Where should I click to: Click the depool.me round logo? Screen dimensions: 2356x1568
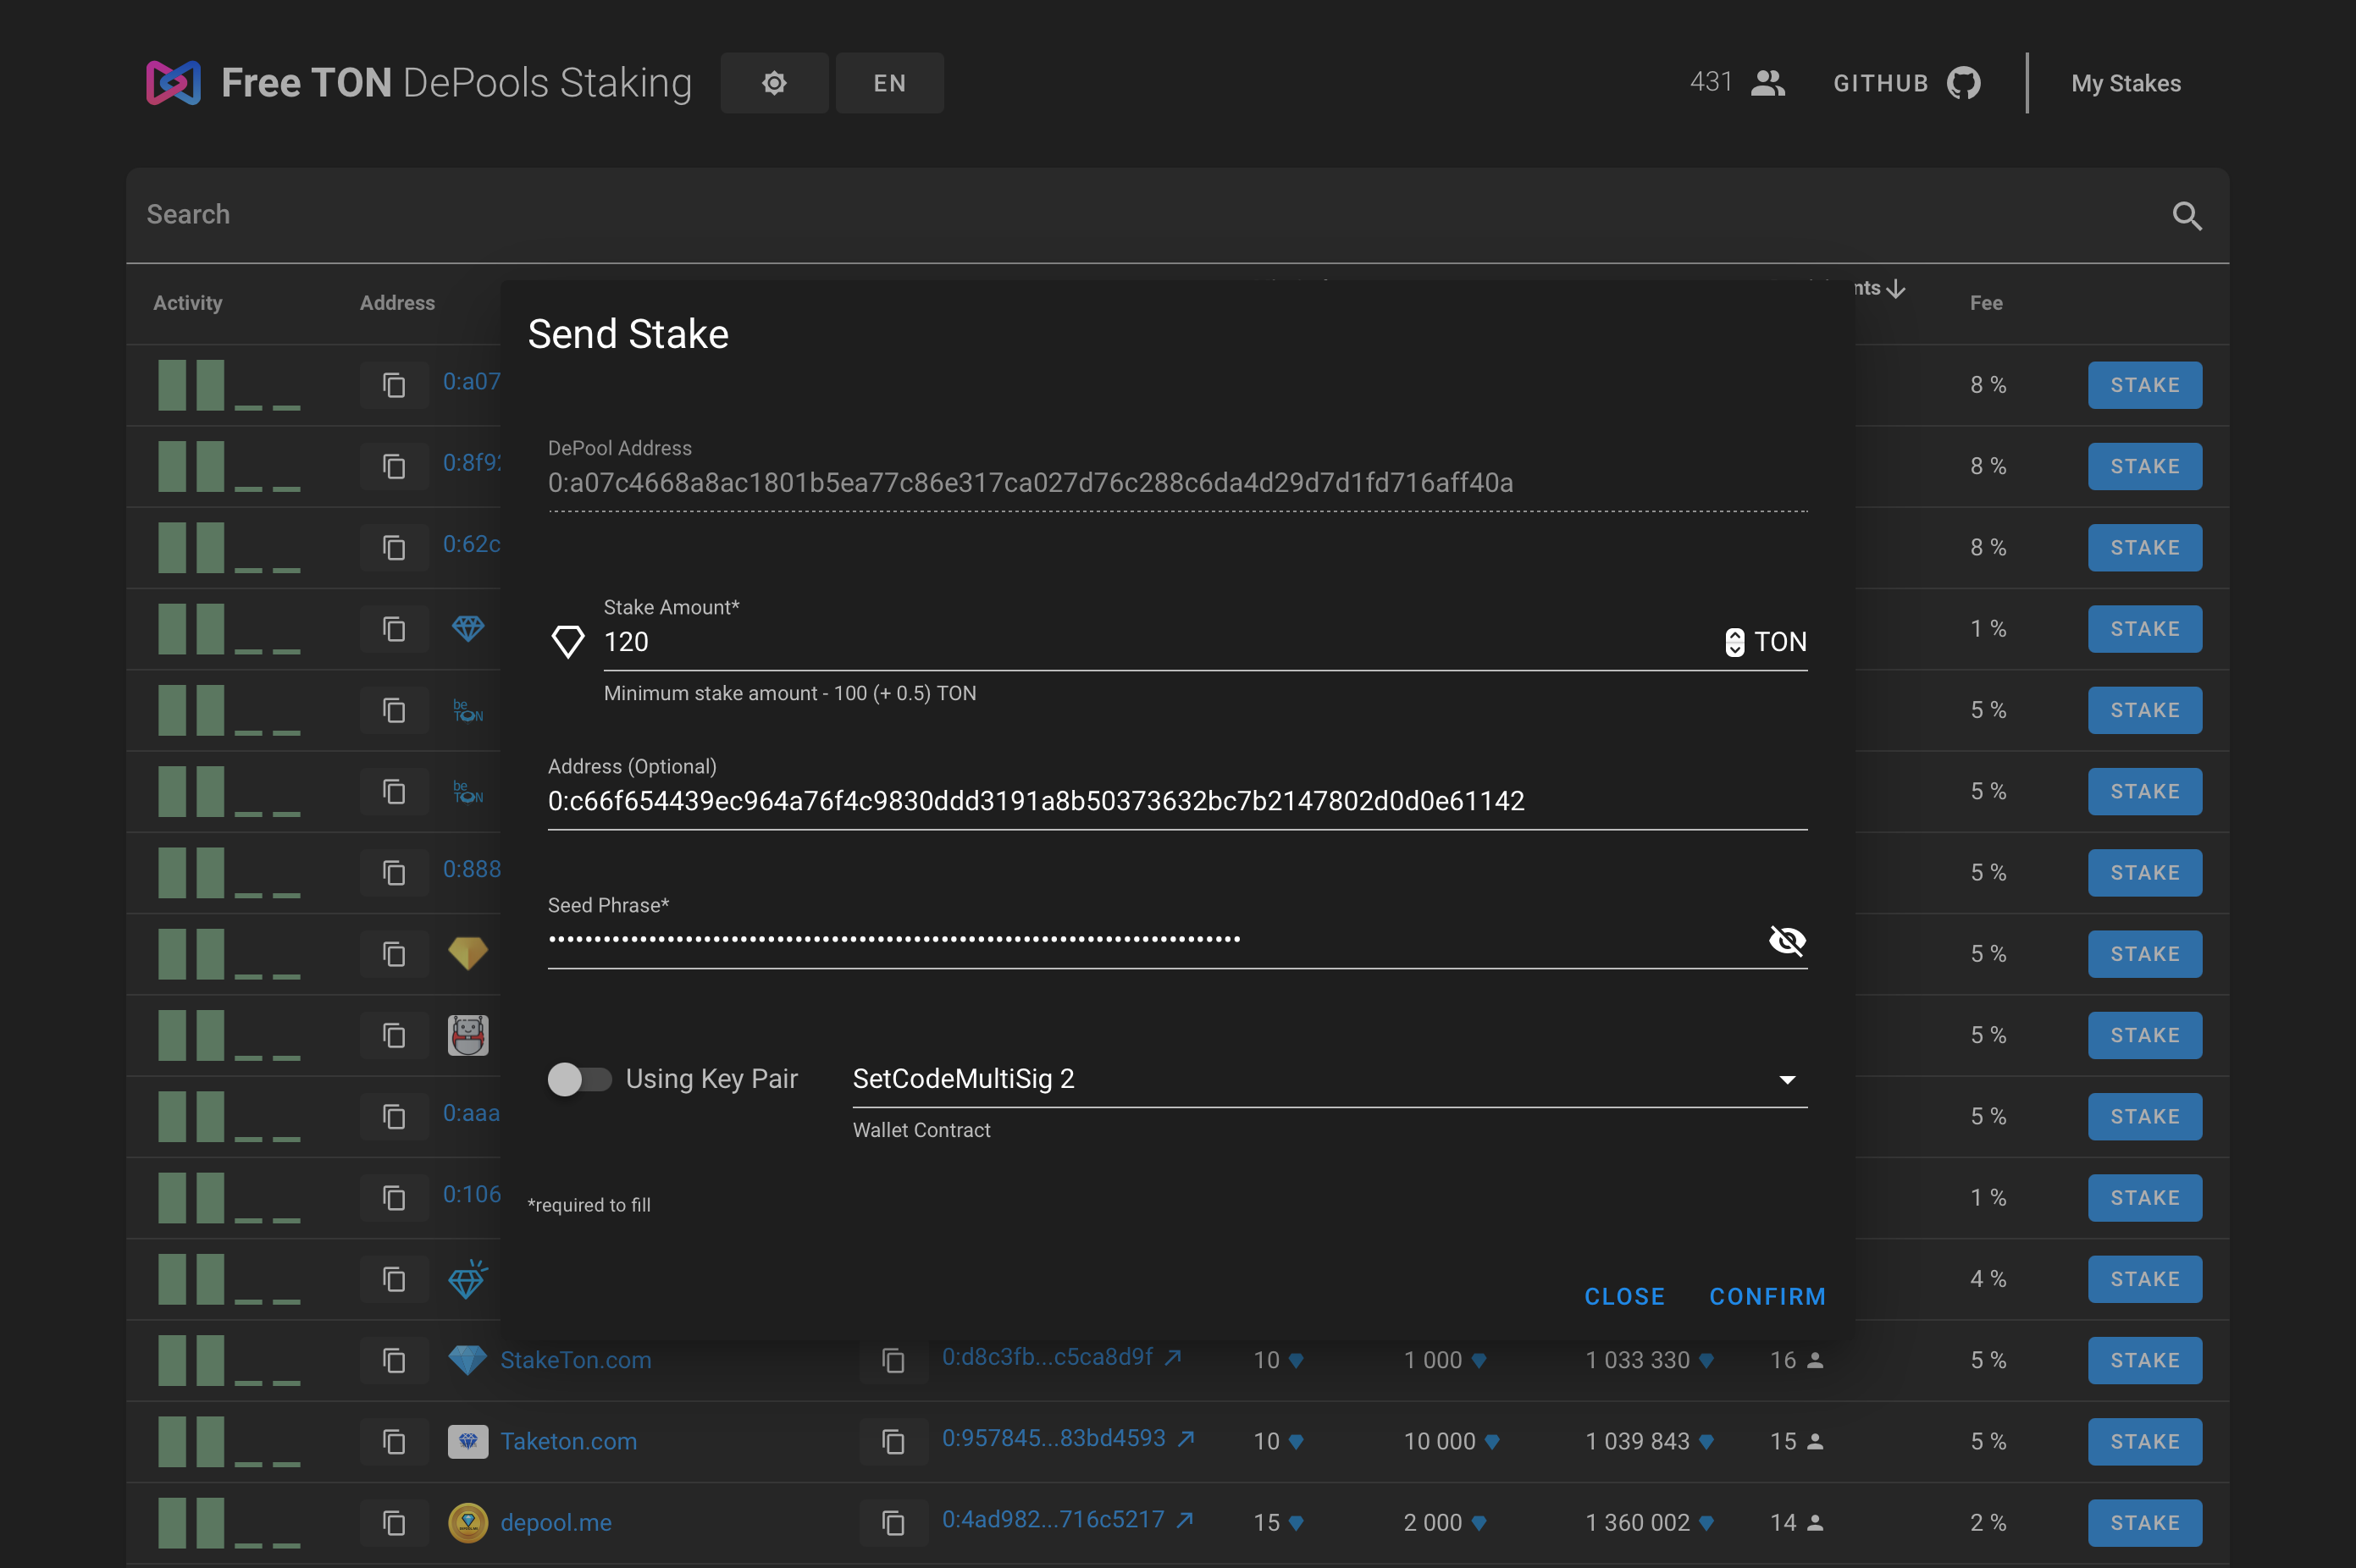coord(467,1523)
